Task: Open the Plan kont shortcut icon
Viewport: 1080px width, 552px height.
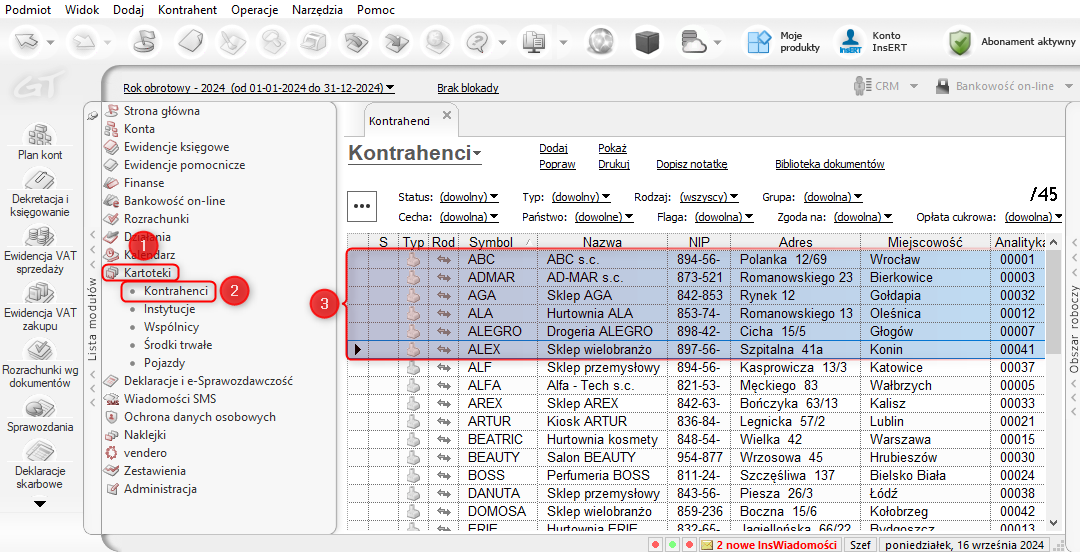Action: tap(40, 135)
